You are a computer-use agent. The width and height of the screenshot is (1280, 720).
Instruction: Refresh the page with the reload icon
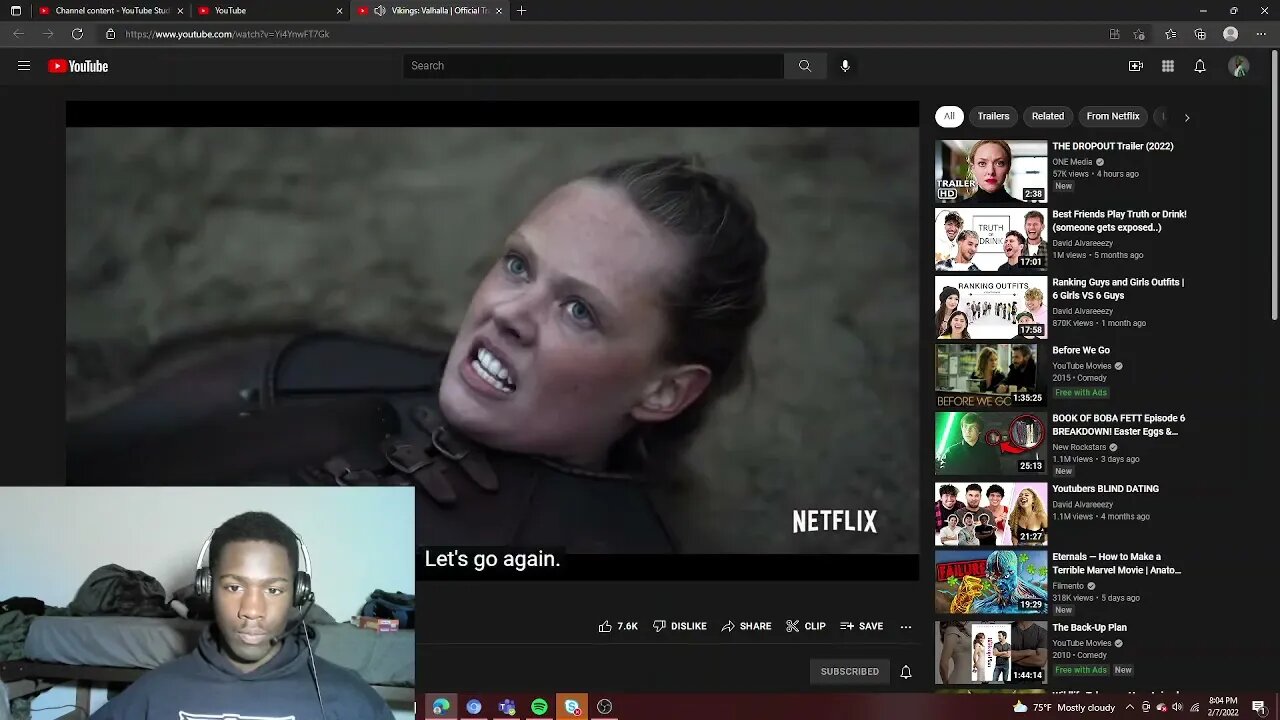[x=77, y=34]
